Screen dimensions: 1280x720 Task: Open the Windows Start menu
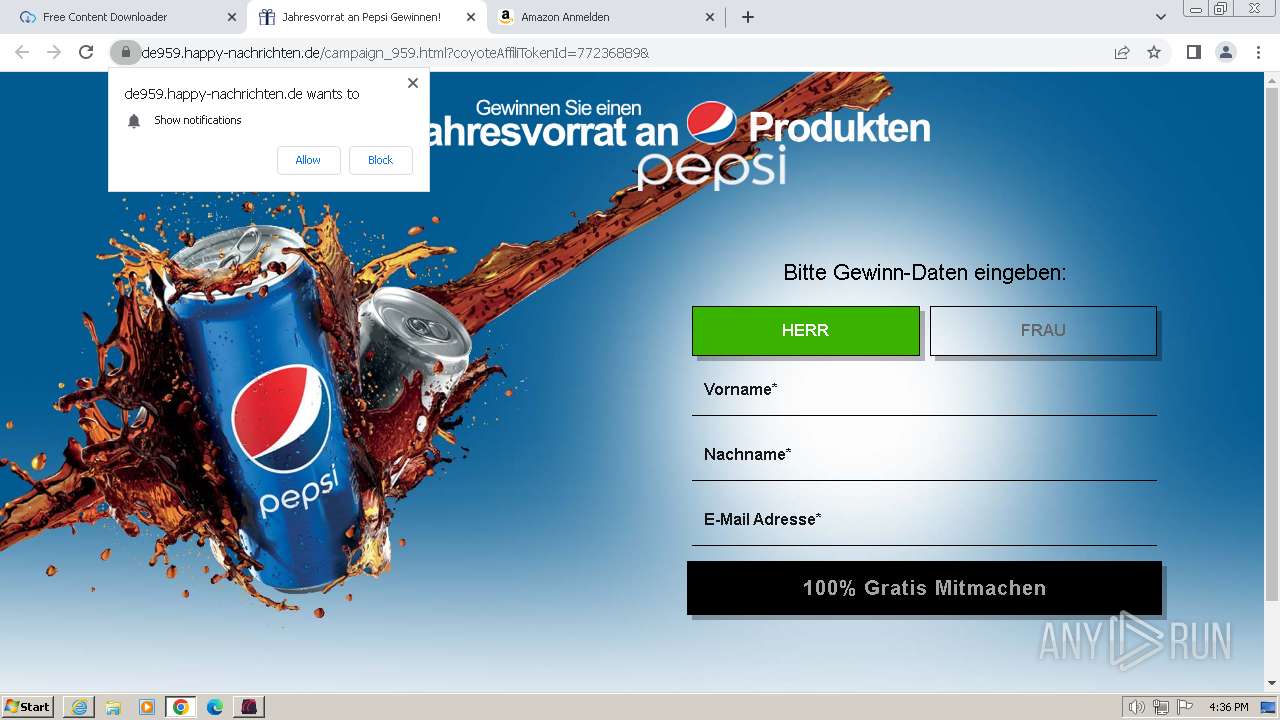pos(28,707)
